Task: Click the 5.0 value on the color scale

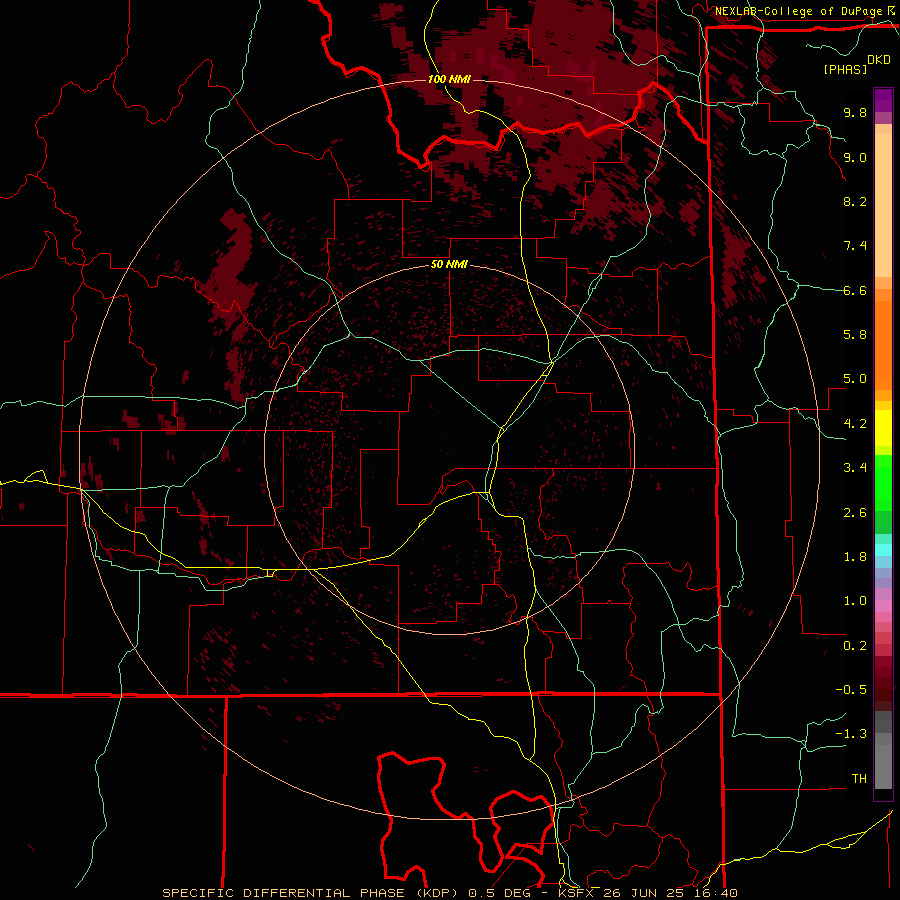Action: coord(855,379)
